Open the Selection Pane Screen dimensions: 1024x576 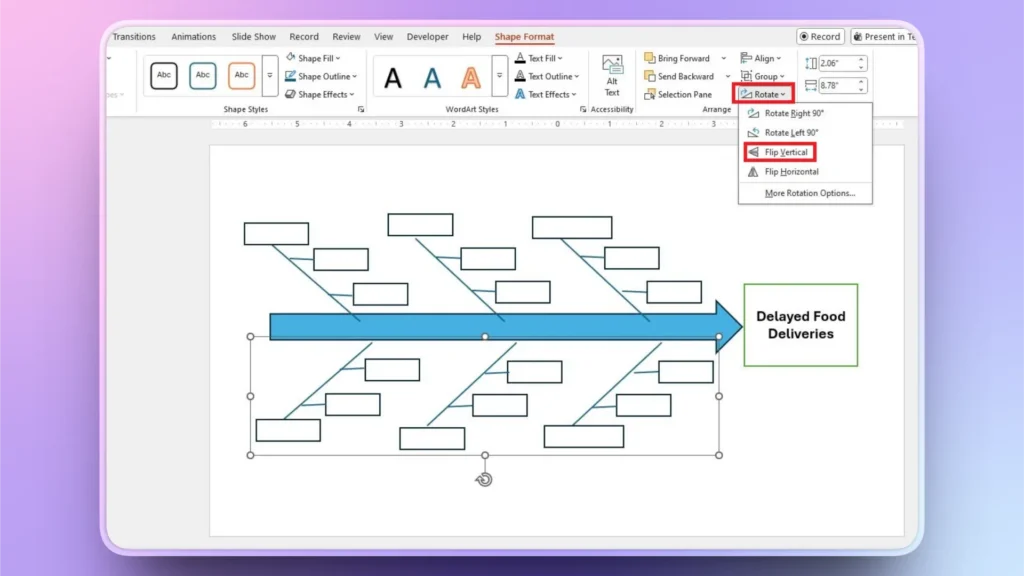coord(684,94)
